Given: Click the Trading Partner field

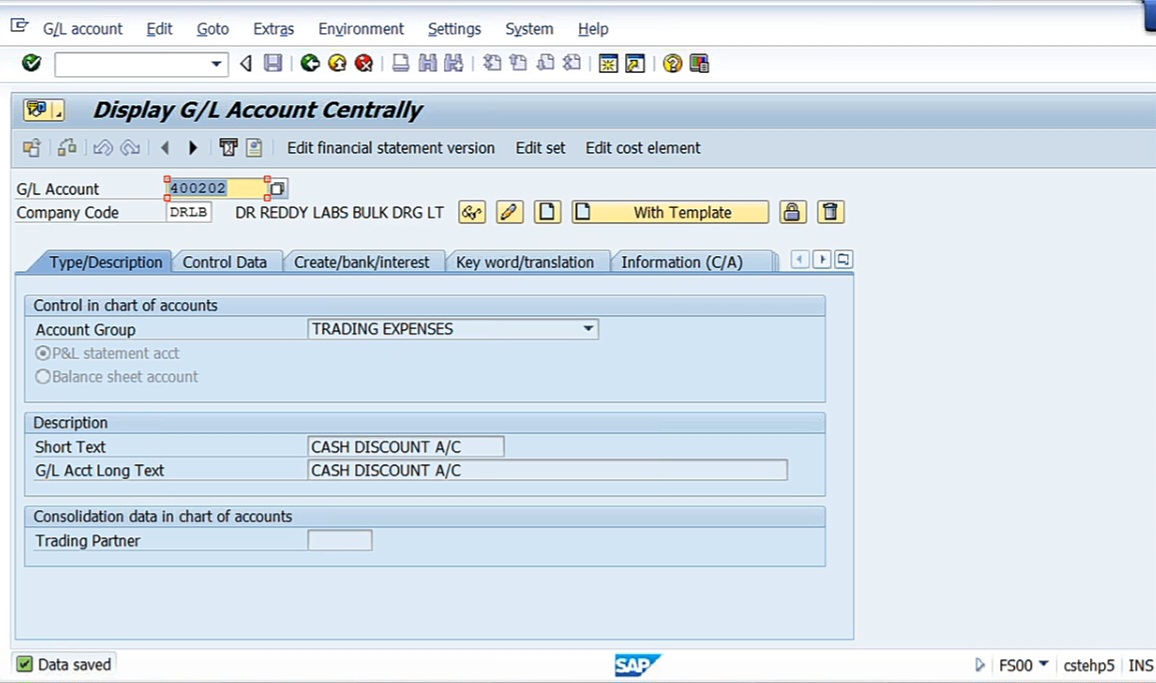Looking at the screenshot, I should (x=340, y=541).
